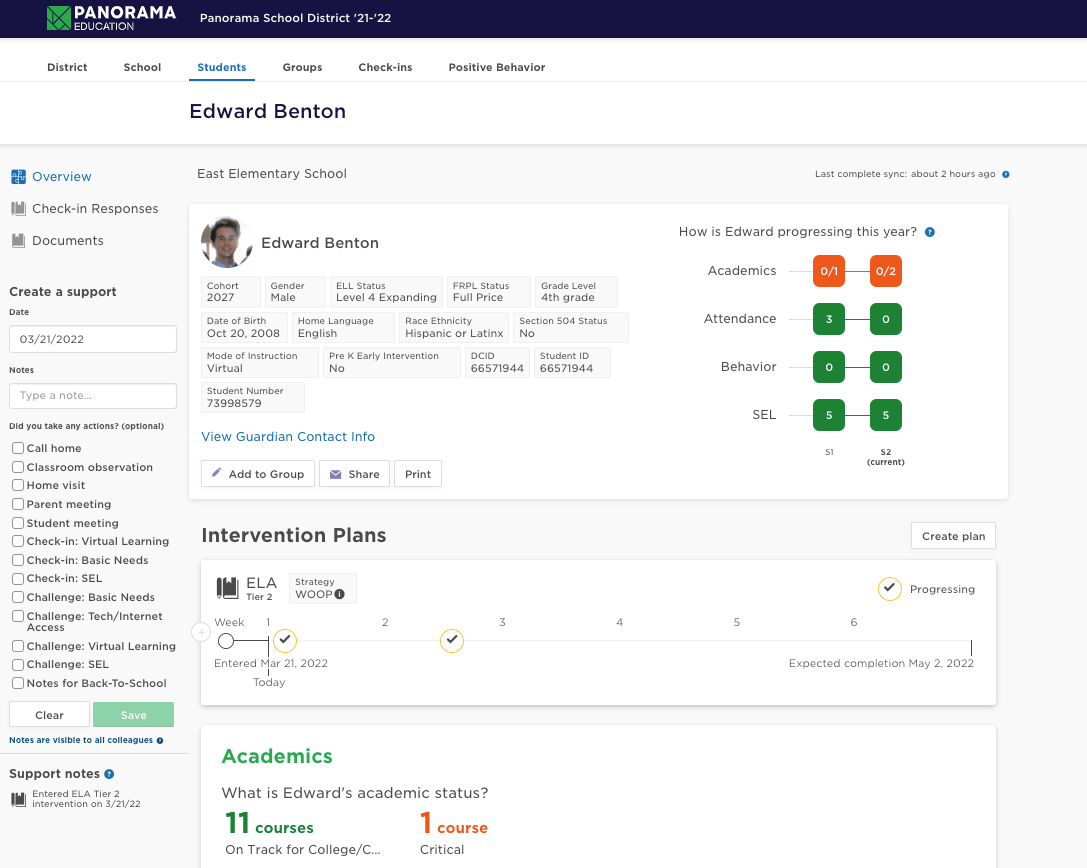Switch to the Groups tab
Viewport: 1087px width, 868px height.
point(302,67)
